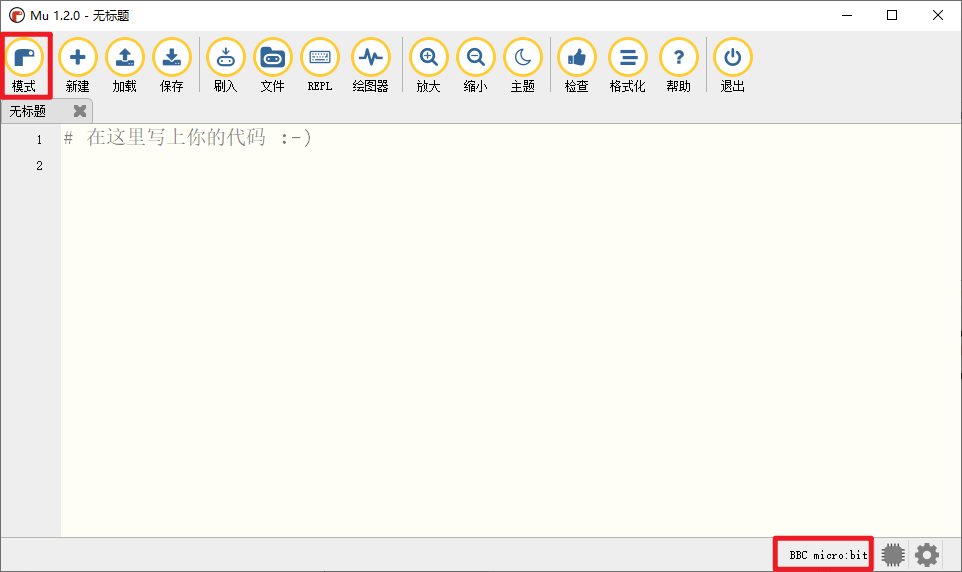Screen dimensions: 962x572
Task: Select the 无标题 file tab
Action: (x=29, y=111)
